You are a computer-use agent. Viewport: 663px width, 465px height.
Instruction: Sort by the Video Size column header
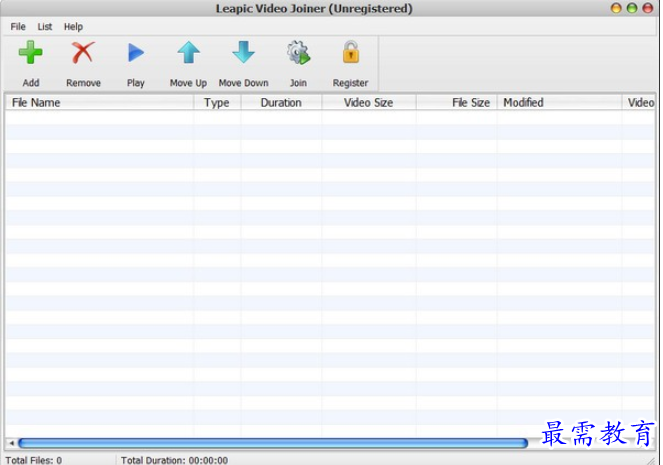(369, 102)
